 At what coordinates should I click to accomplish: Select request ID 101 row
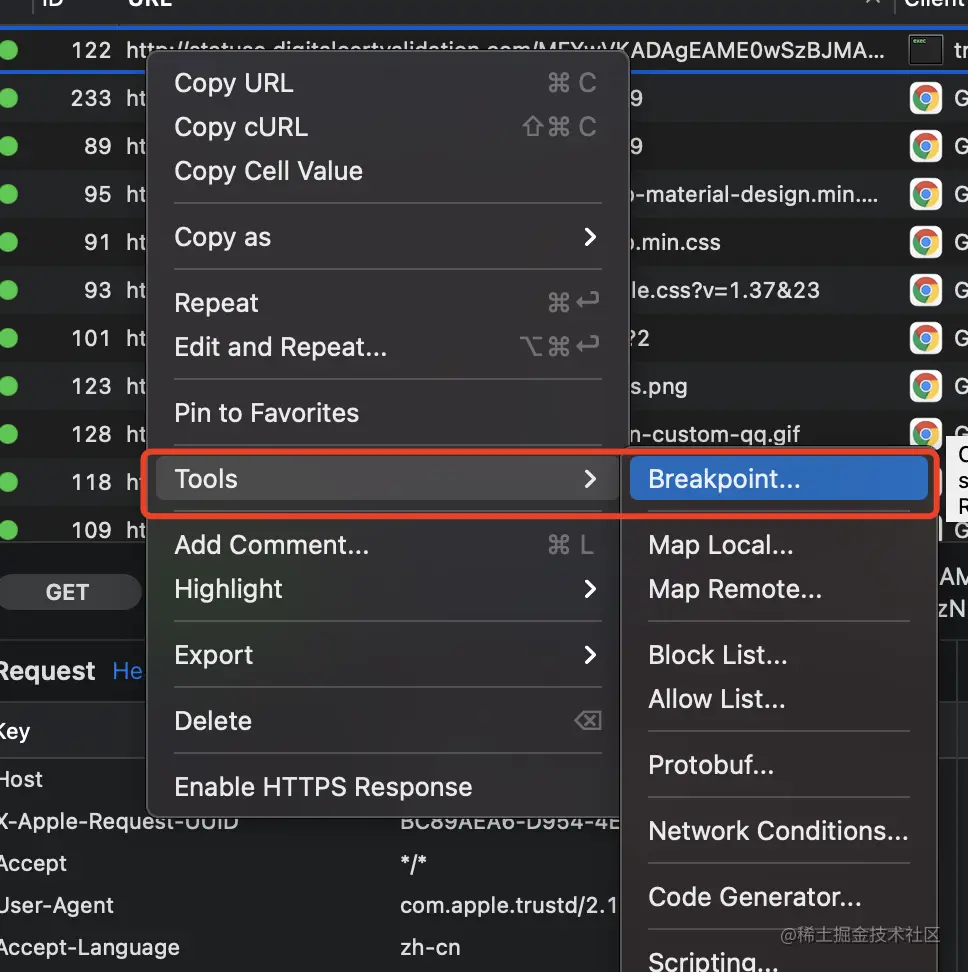point(90,338)
